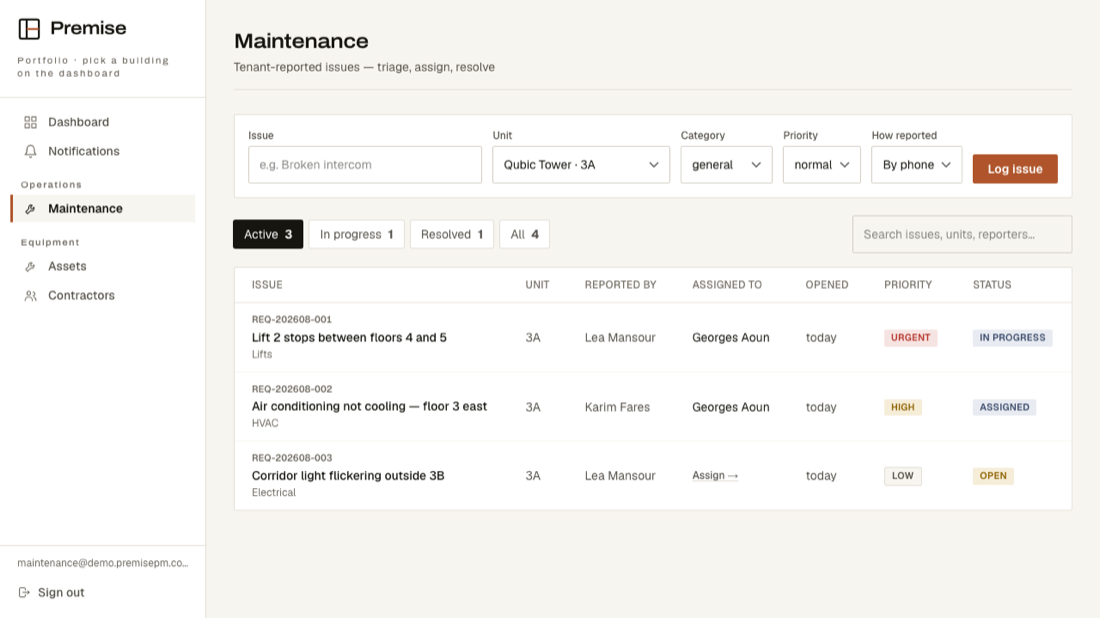Open the Category dropdown showing general
1100x618 pixels.
726,165
